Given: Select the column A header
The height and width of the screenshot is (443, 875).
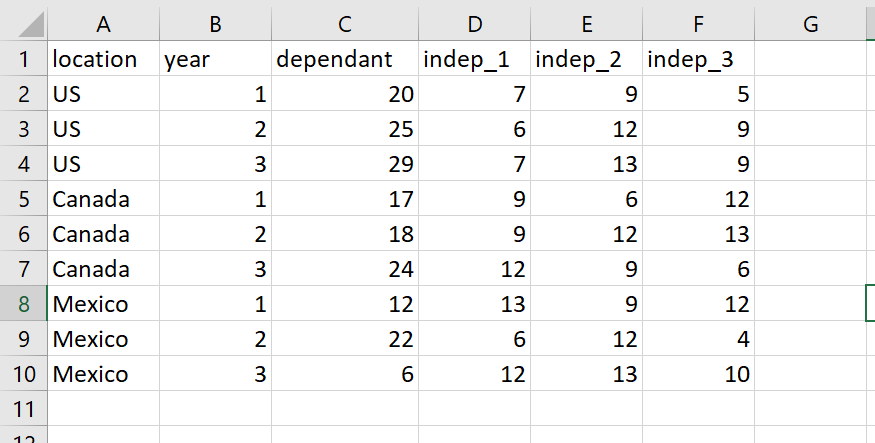Looking at the screenshot, I should 103,24.
